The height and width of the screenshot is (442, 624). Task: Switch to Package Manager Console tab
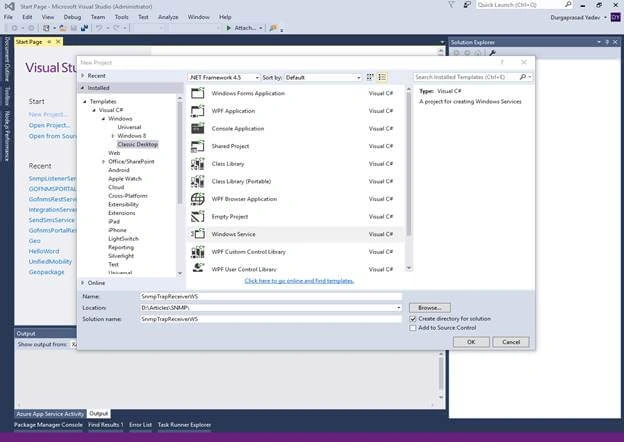[49, 425]
